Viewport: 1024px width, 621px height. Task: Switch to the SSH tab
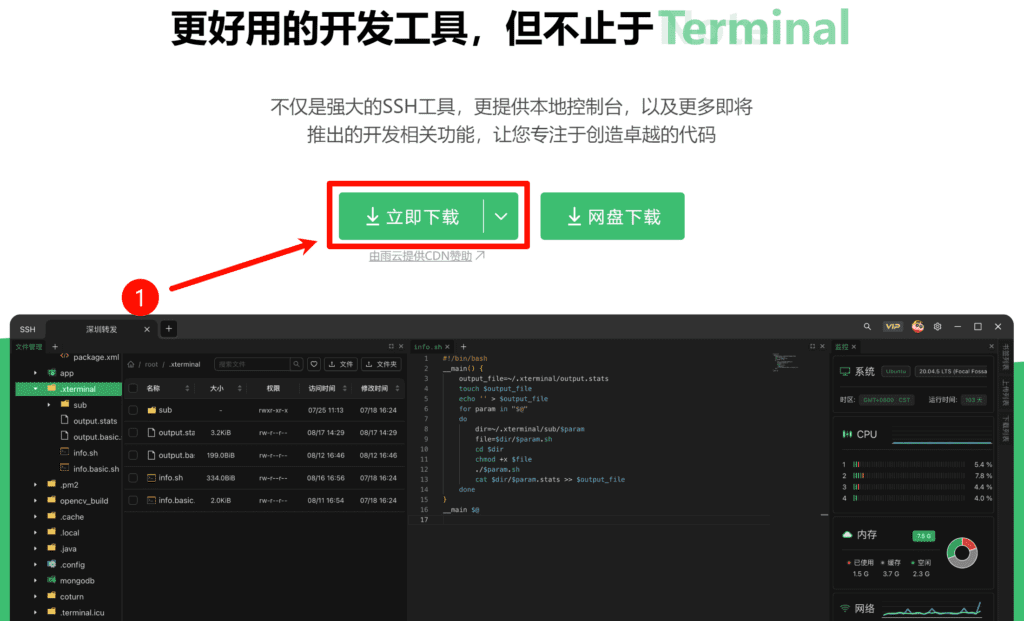[27, 328]
